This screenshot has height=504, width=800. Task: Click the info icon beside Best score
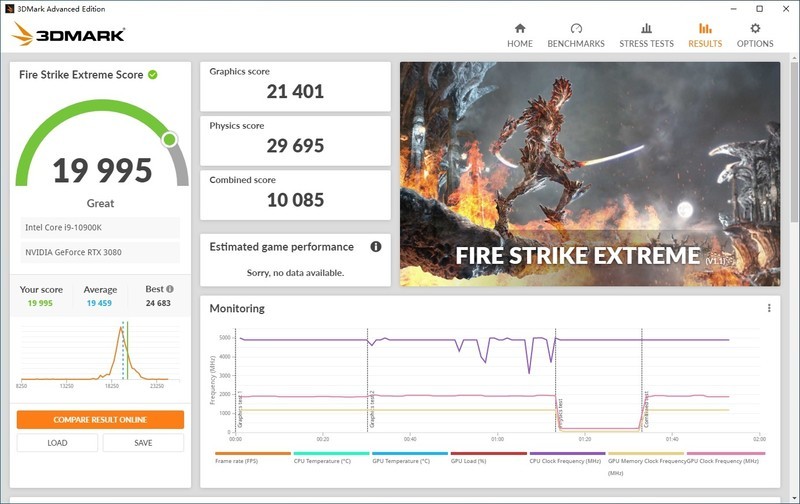pyautogui.click(x=170, y=289)
